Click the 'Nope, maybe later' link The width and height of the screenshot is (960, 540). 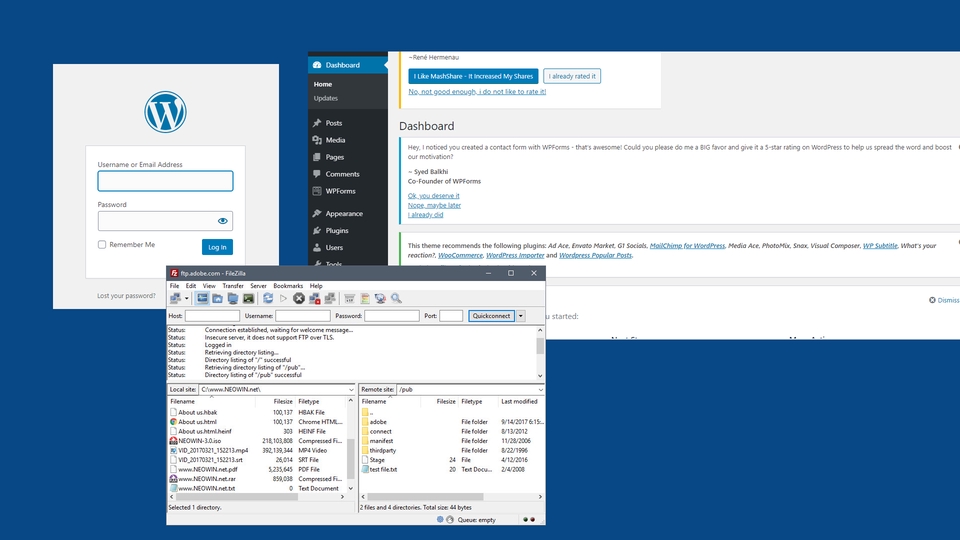434,205
